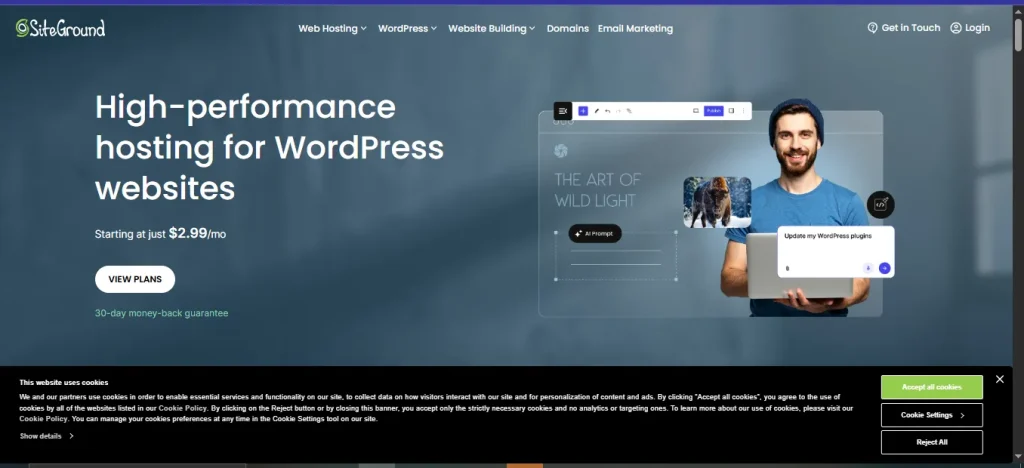Click the round code editor icon
1024x468 pixels.
(880, 204)
